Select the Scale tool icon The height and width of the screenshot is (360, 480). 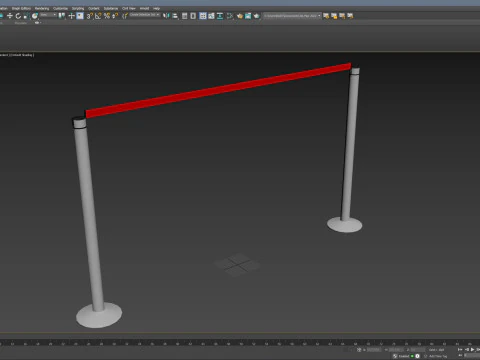[26, 16]
